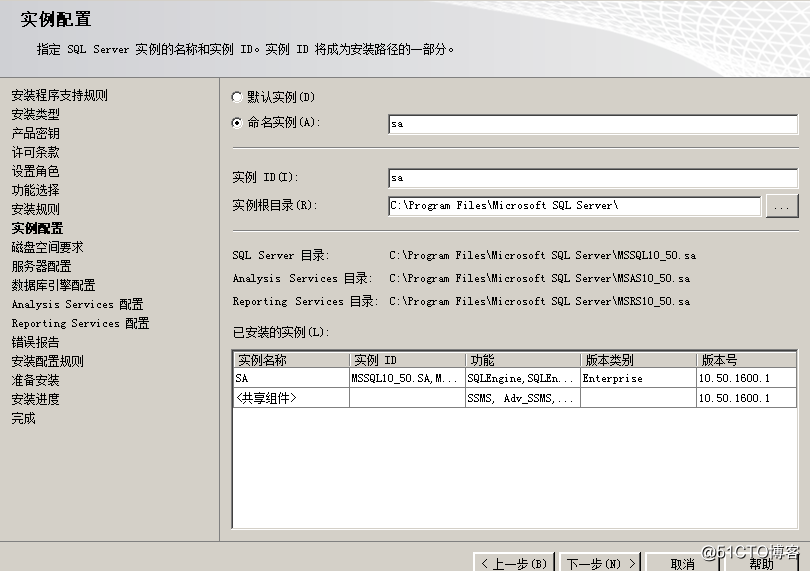The image size is (810, 571).
Task: Select 产品密钥 step in sidebar
Action: [x=36, y=133]
